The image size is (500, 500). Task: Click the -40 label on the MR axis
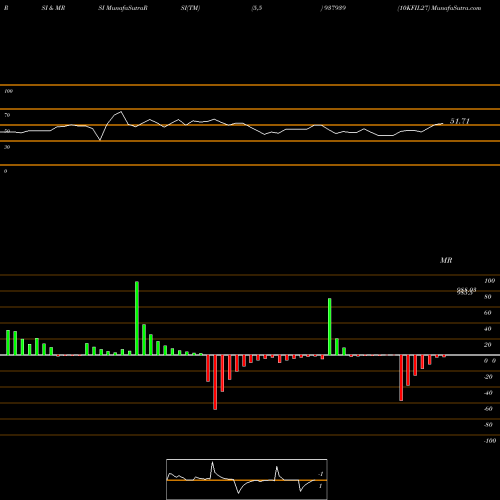(488, 393)
